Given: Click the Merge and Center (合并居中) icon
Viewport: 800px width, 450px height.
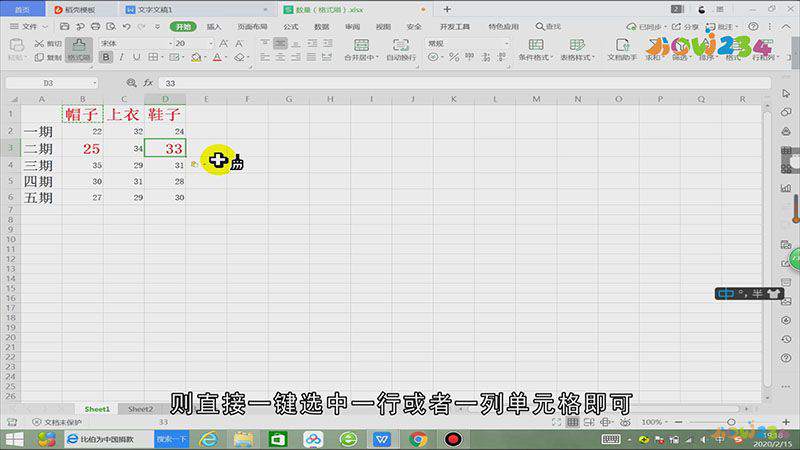Looking at the screenshot, I should [361, 45].
